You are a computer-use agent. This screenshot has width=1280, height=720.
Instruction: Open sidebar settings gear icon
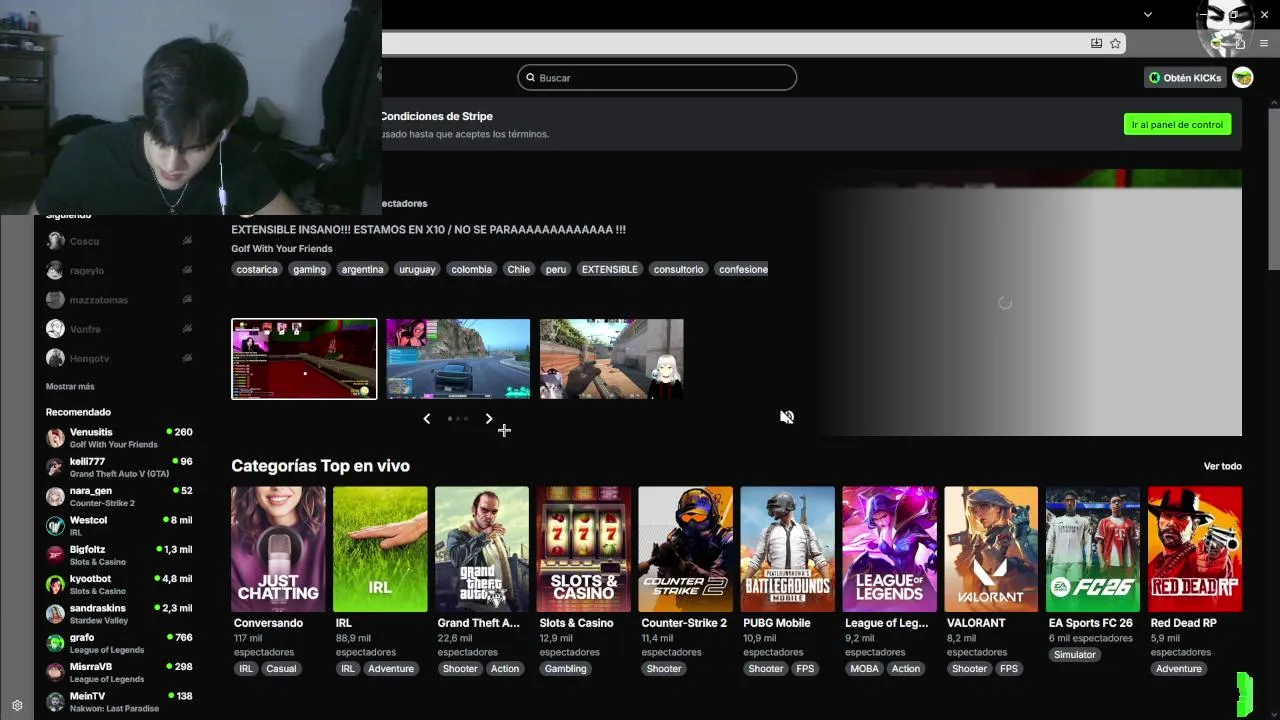17,705
